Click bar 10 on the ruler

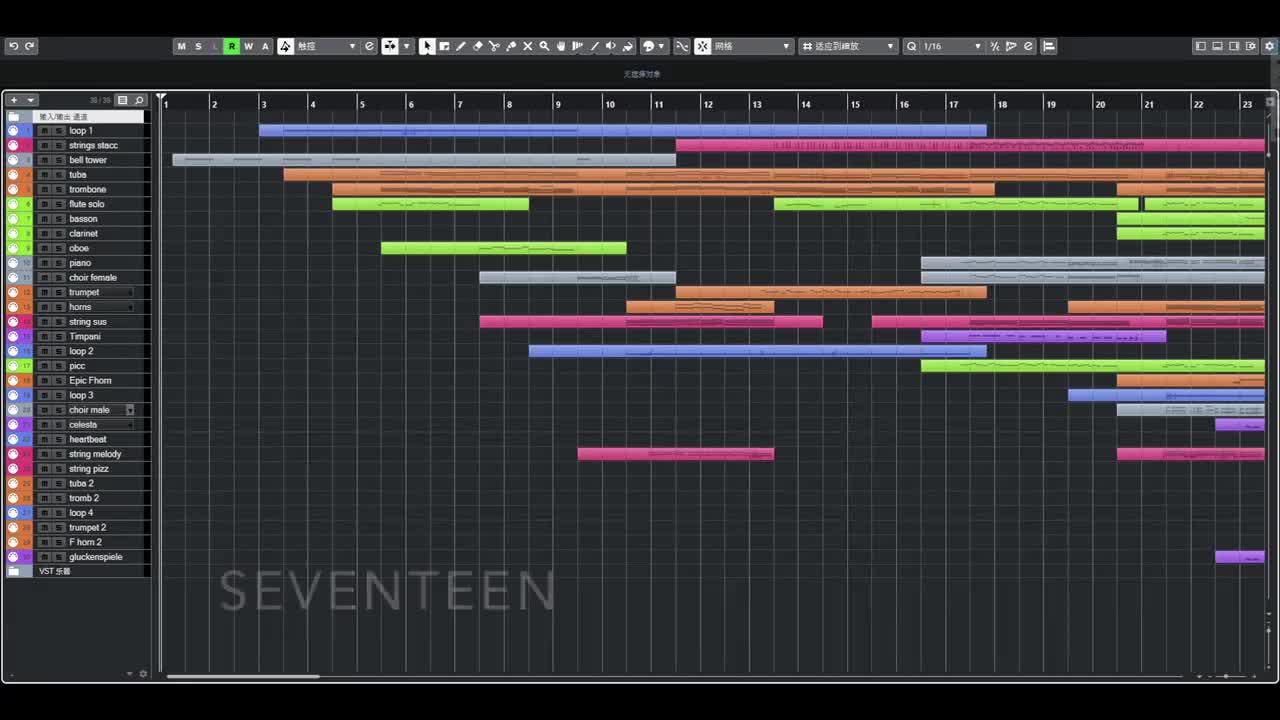(609, 104)
